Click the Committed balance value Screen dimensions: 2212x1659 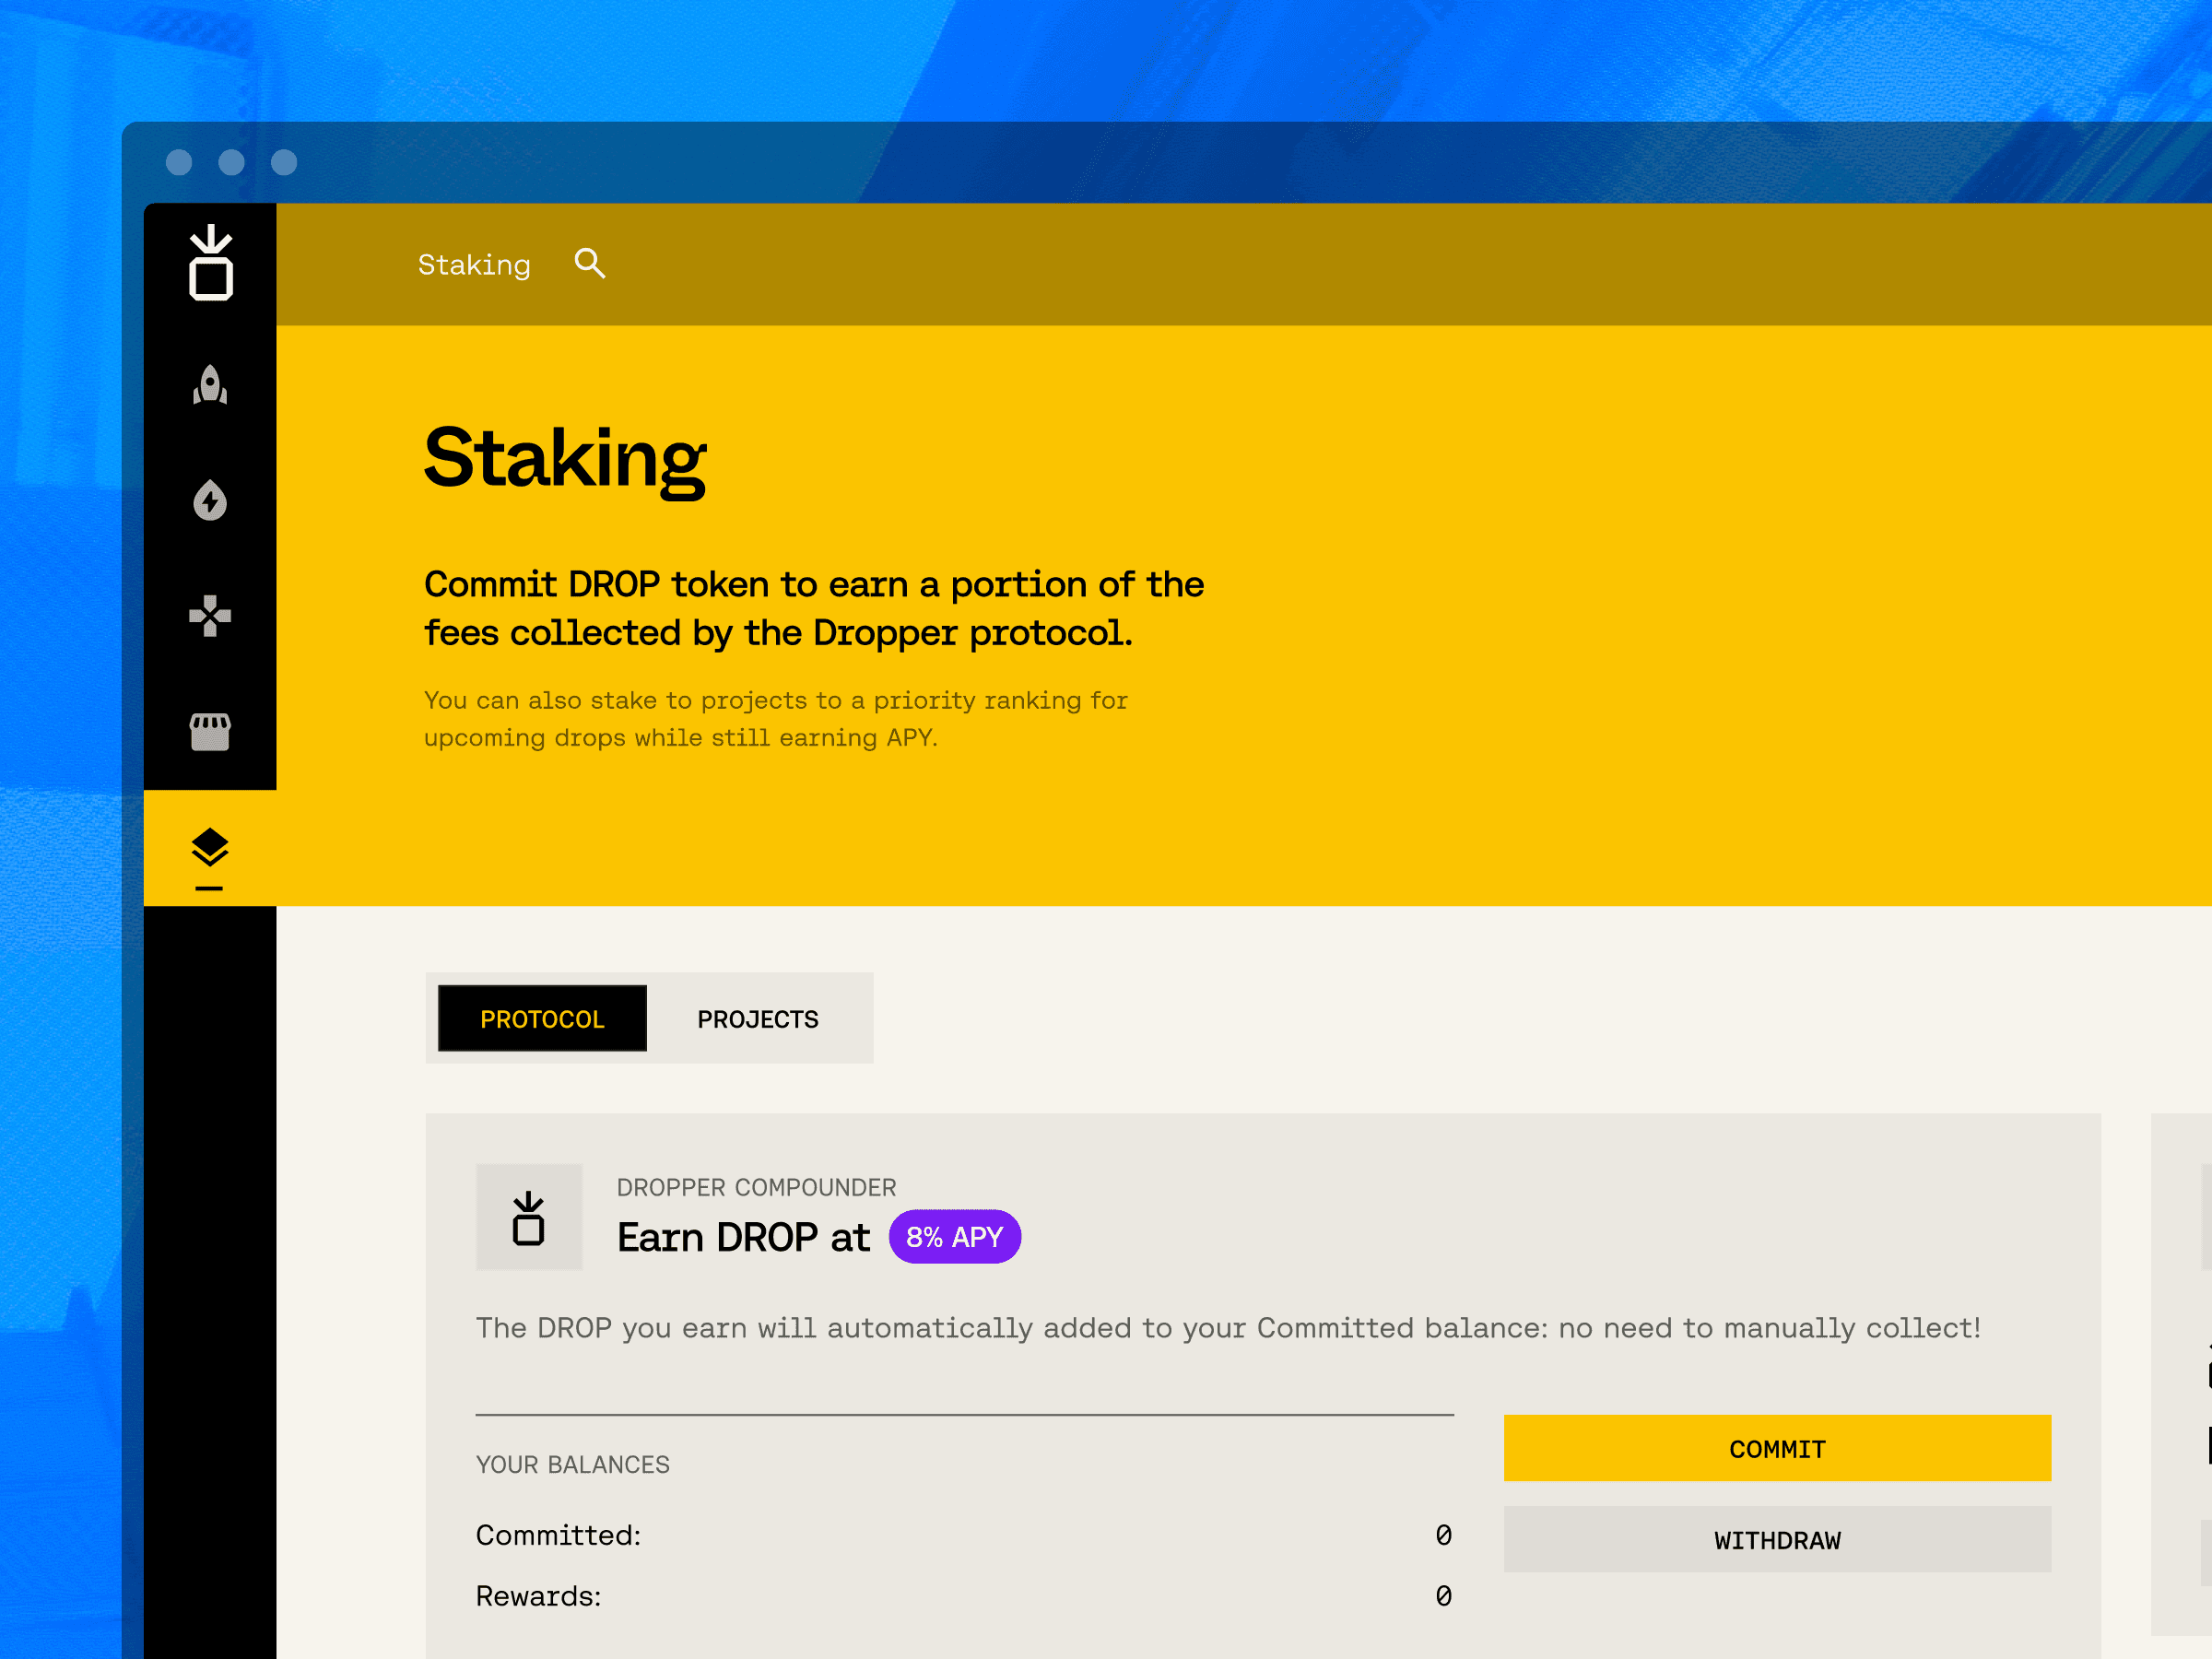pos(1443,1534)
